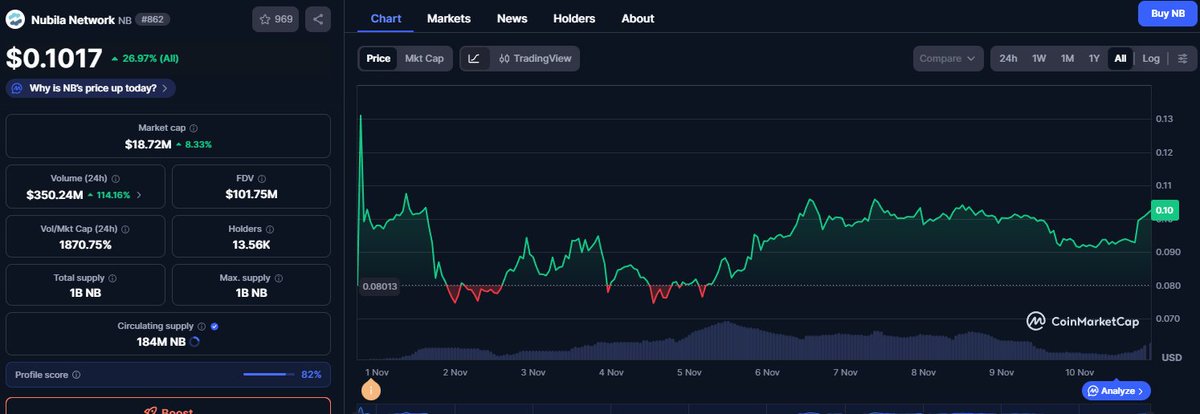The image size is (1200, 414).
Task: Click verified badge beside Circulating supply
Action: 215,326
